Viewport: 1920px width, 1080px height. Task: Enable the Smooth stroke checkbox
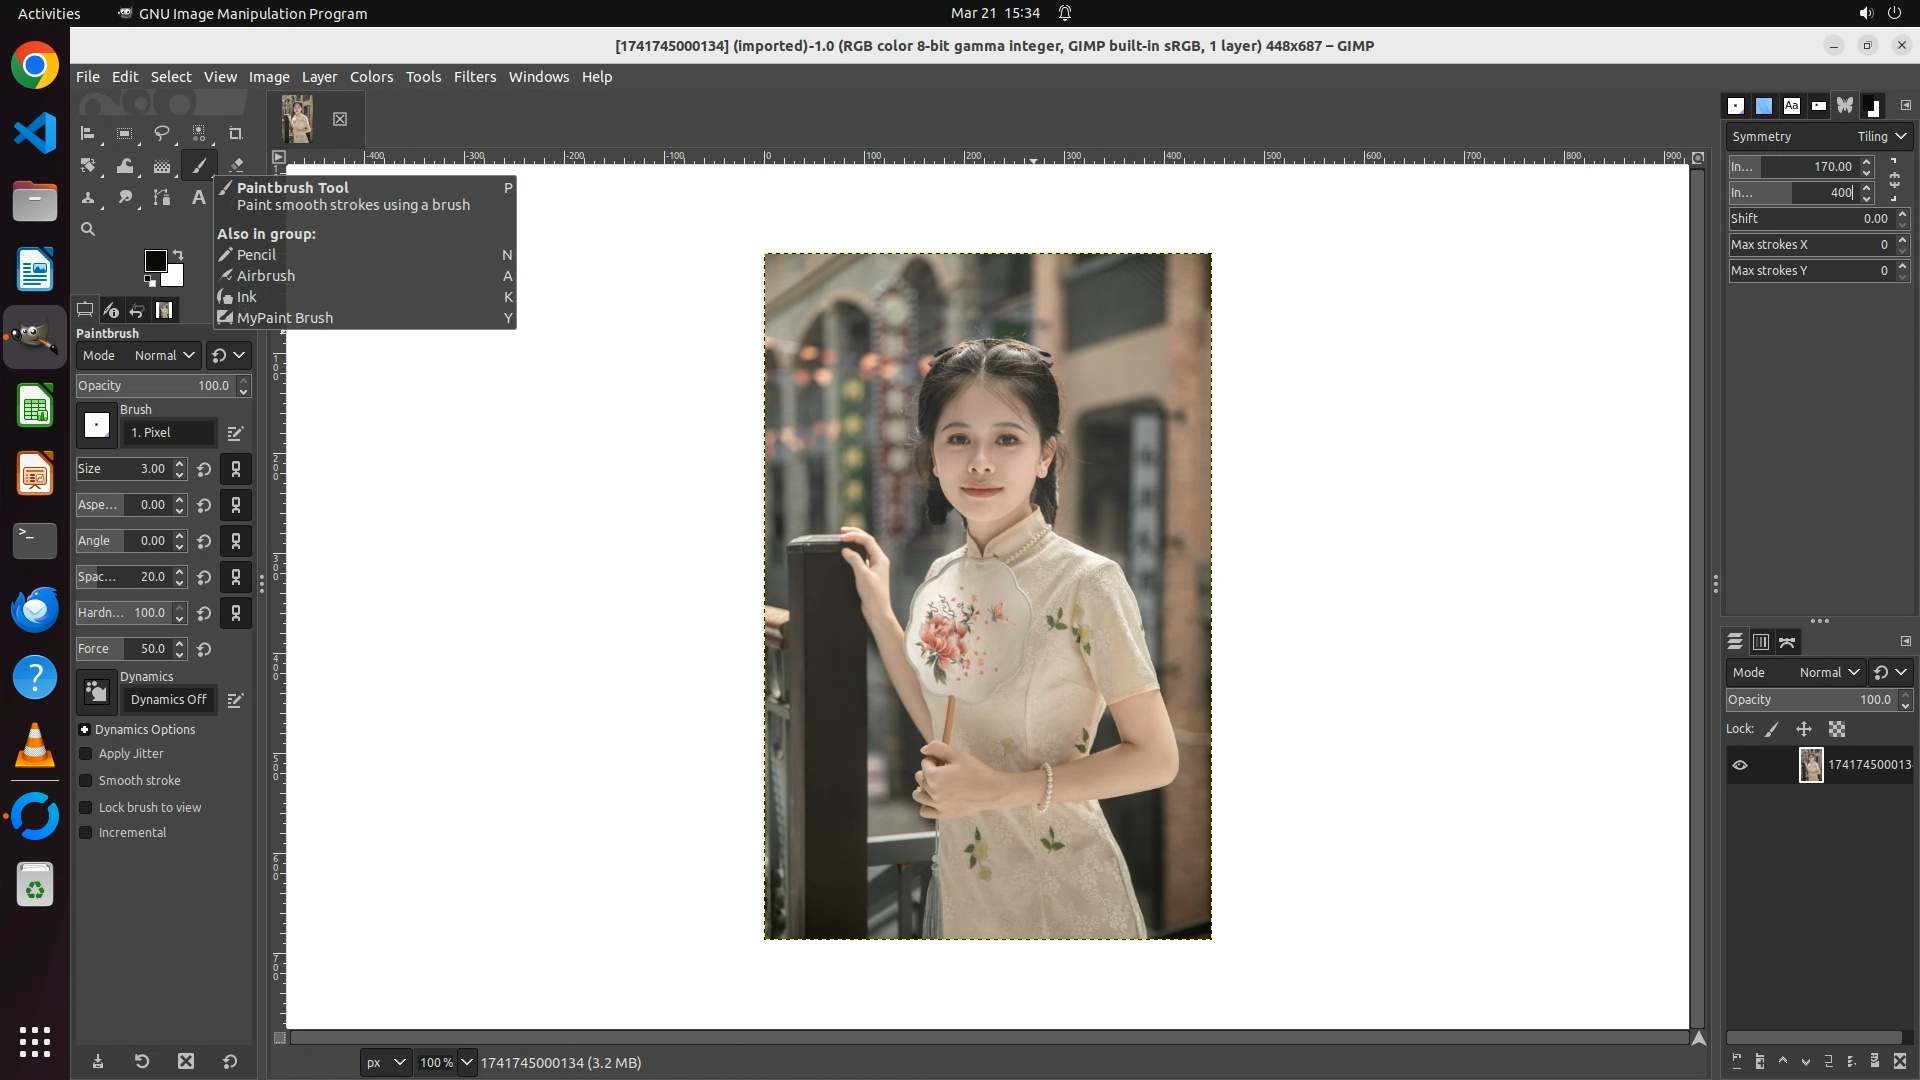pyautogui.click(x=86, y=781)
